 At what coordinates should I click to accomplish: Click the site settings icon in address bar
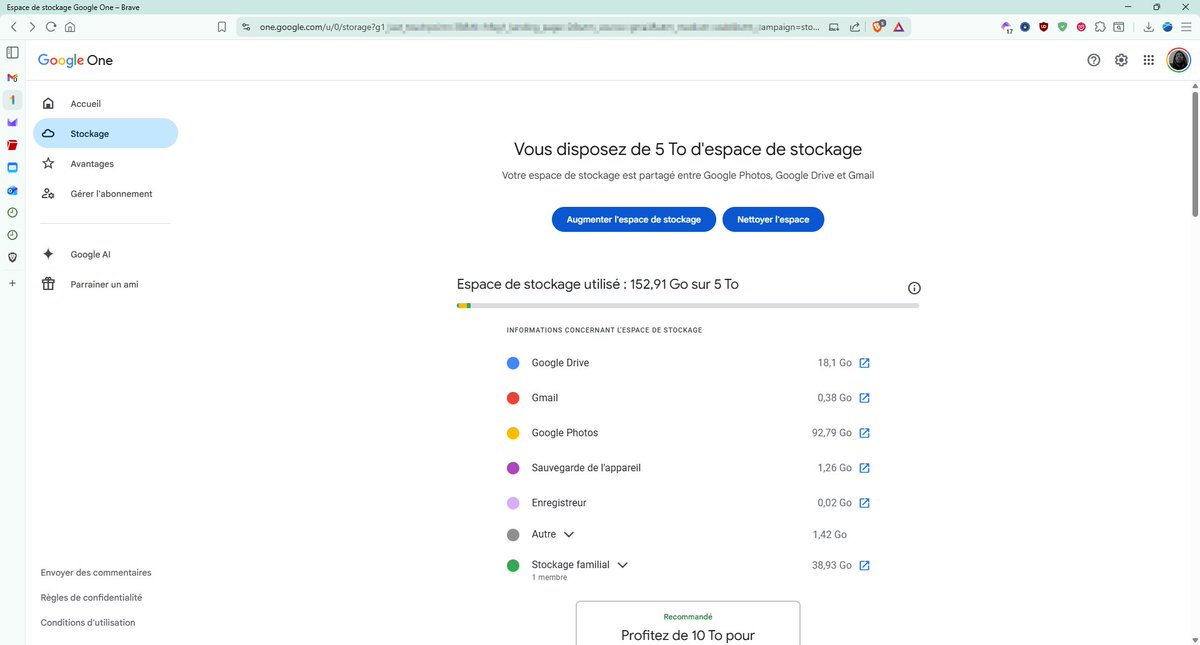(246, 27)
